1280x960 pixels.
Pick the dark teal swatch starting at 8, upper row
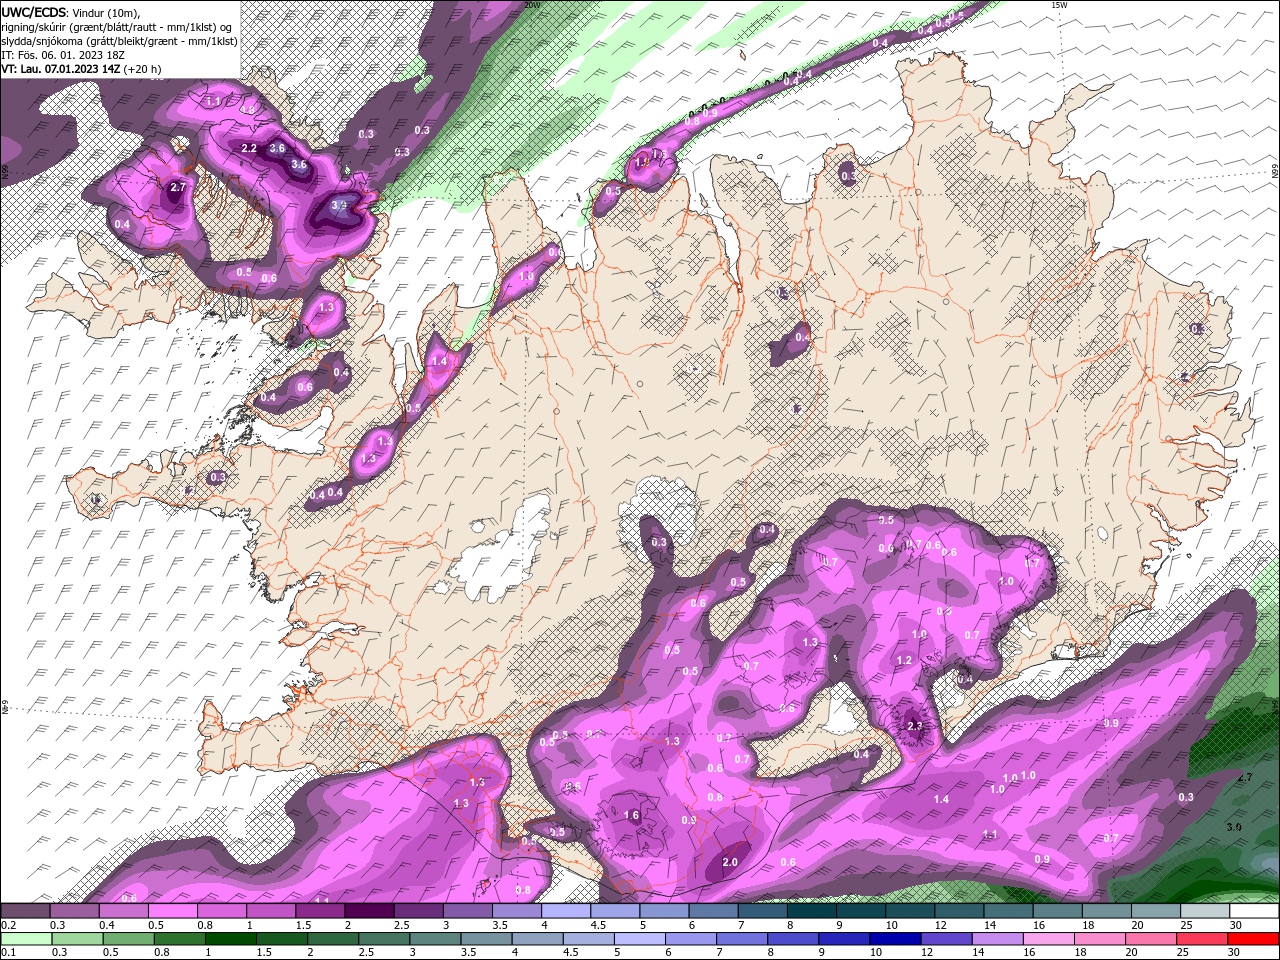[x=810, y=911]
